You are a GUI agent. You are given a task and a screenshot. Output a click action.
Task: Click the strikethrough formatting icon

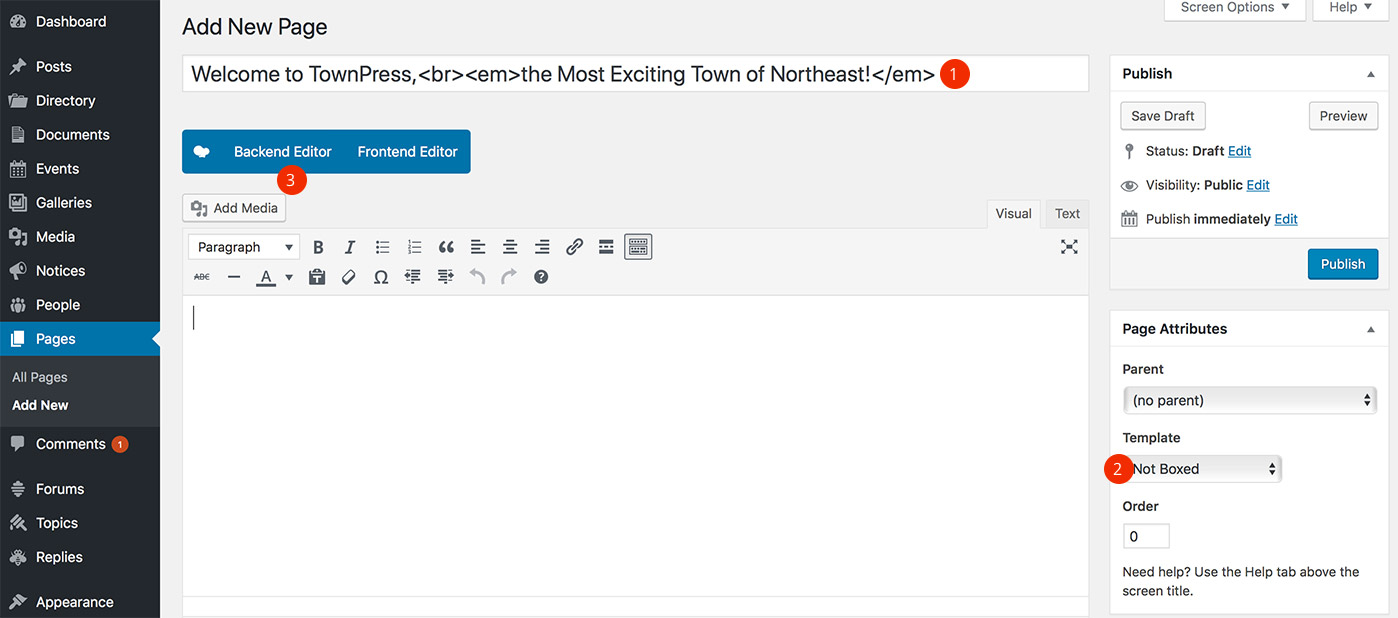pos(202,277)
